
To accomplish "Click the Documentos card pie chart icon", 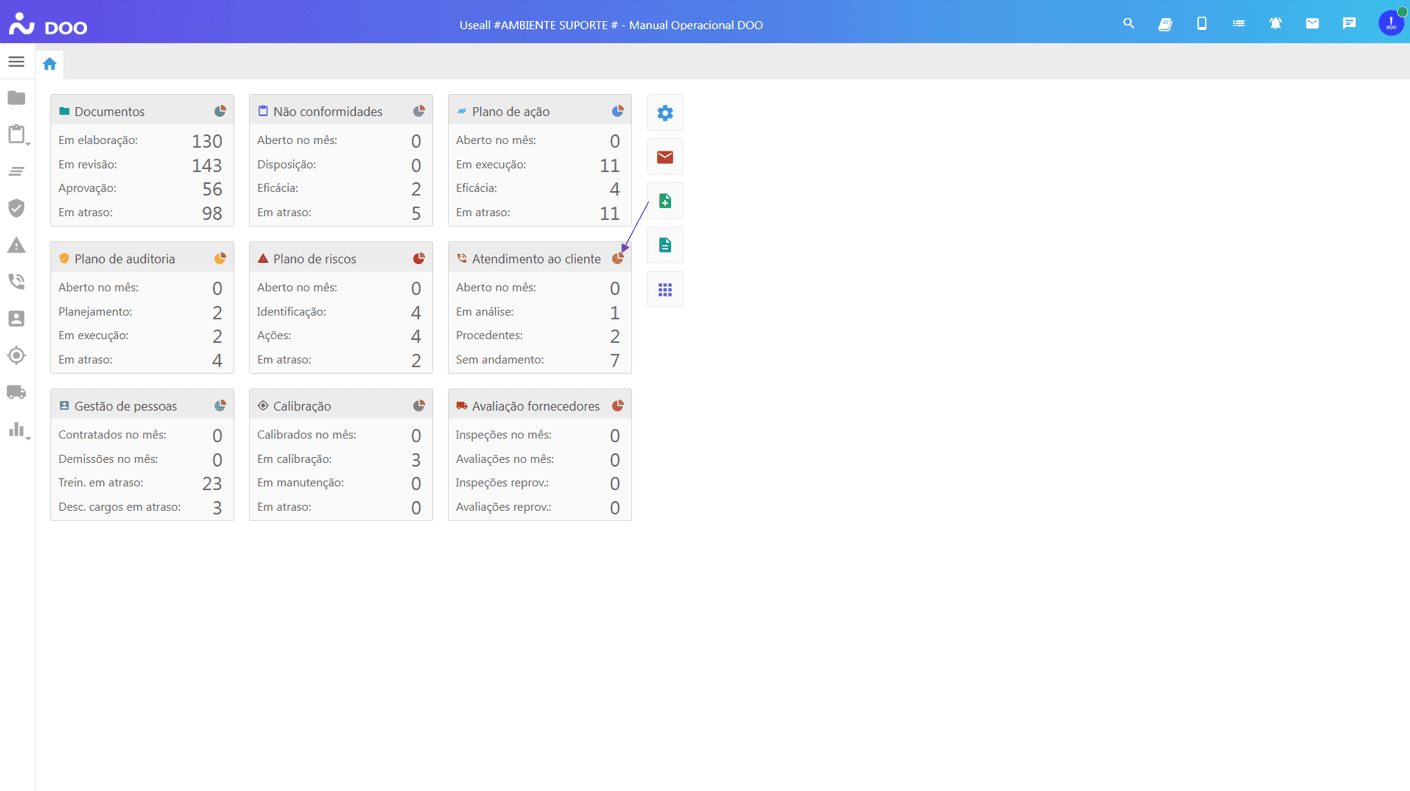I will (x=220, y=111).
